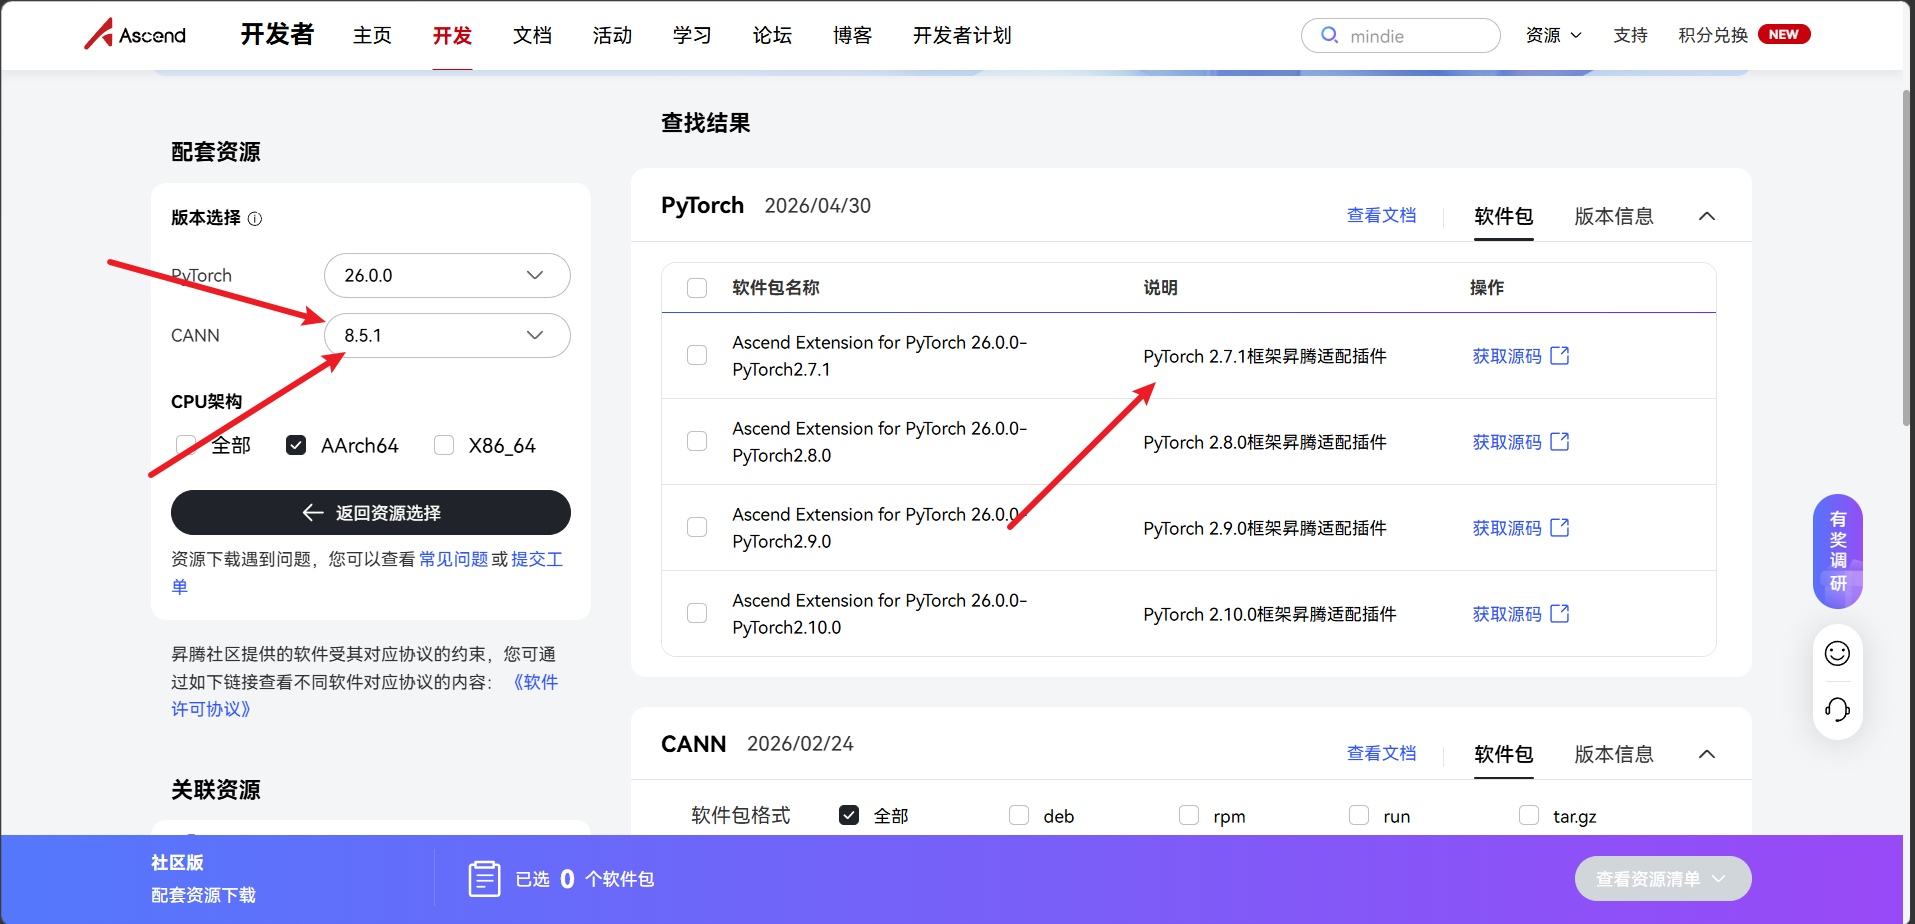Viewport: 1915px width, 924px height.
Task: Check the PyTorch2.8.0 package checkbox
Action: (697, 441)
